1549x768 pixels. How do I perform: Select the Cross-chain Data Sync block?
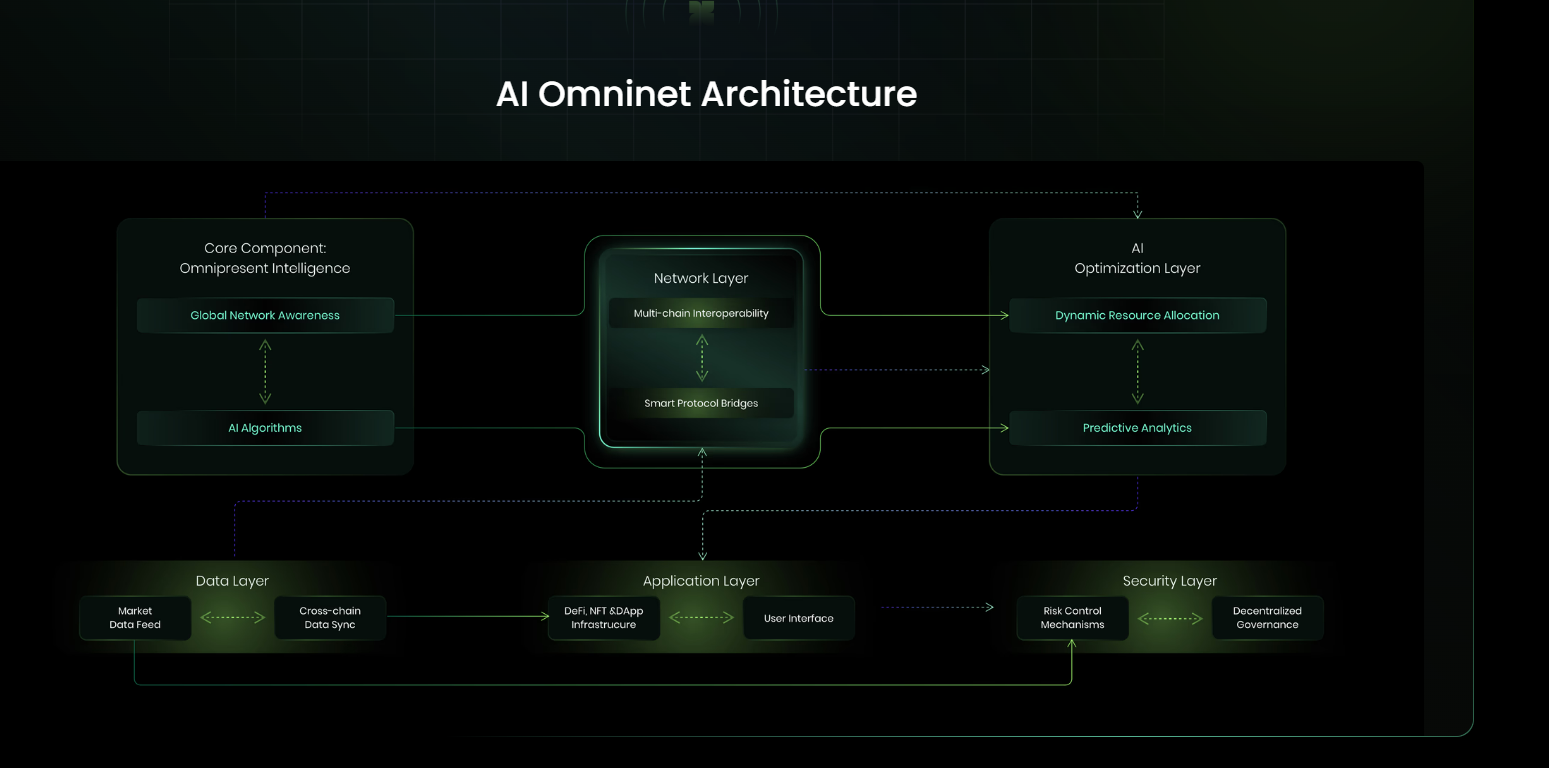click(x=330, y=617)
